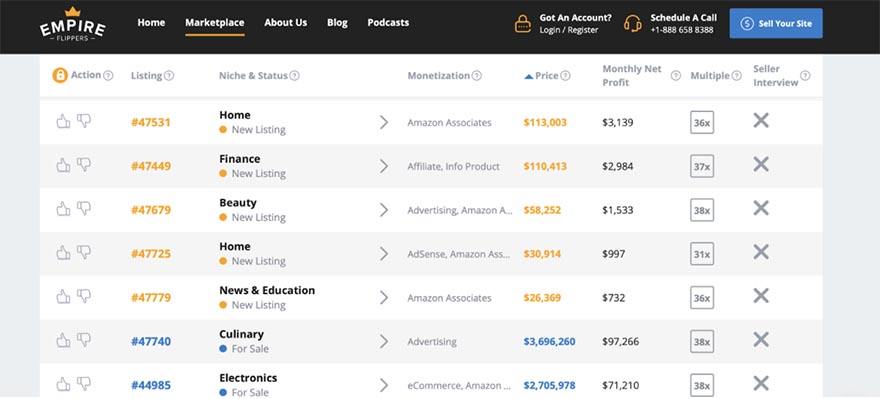This screenshot has height=399, width=880.
Task: Click the Login / Register link
Action: click(569, 30)
